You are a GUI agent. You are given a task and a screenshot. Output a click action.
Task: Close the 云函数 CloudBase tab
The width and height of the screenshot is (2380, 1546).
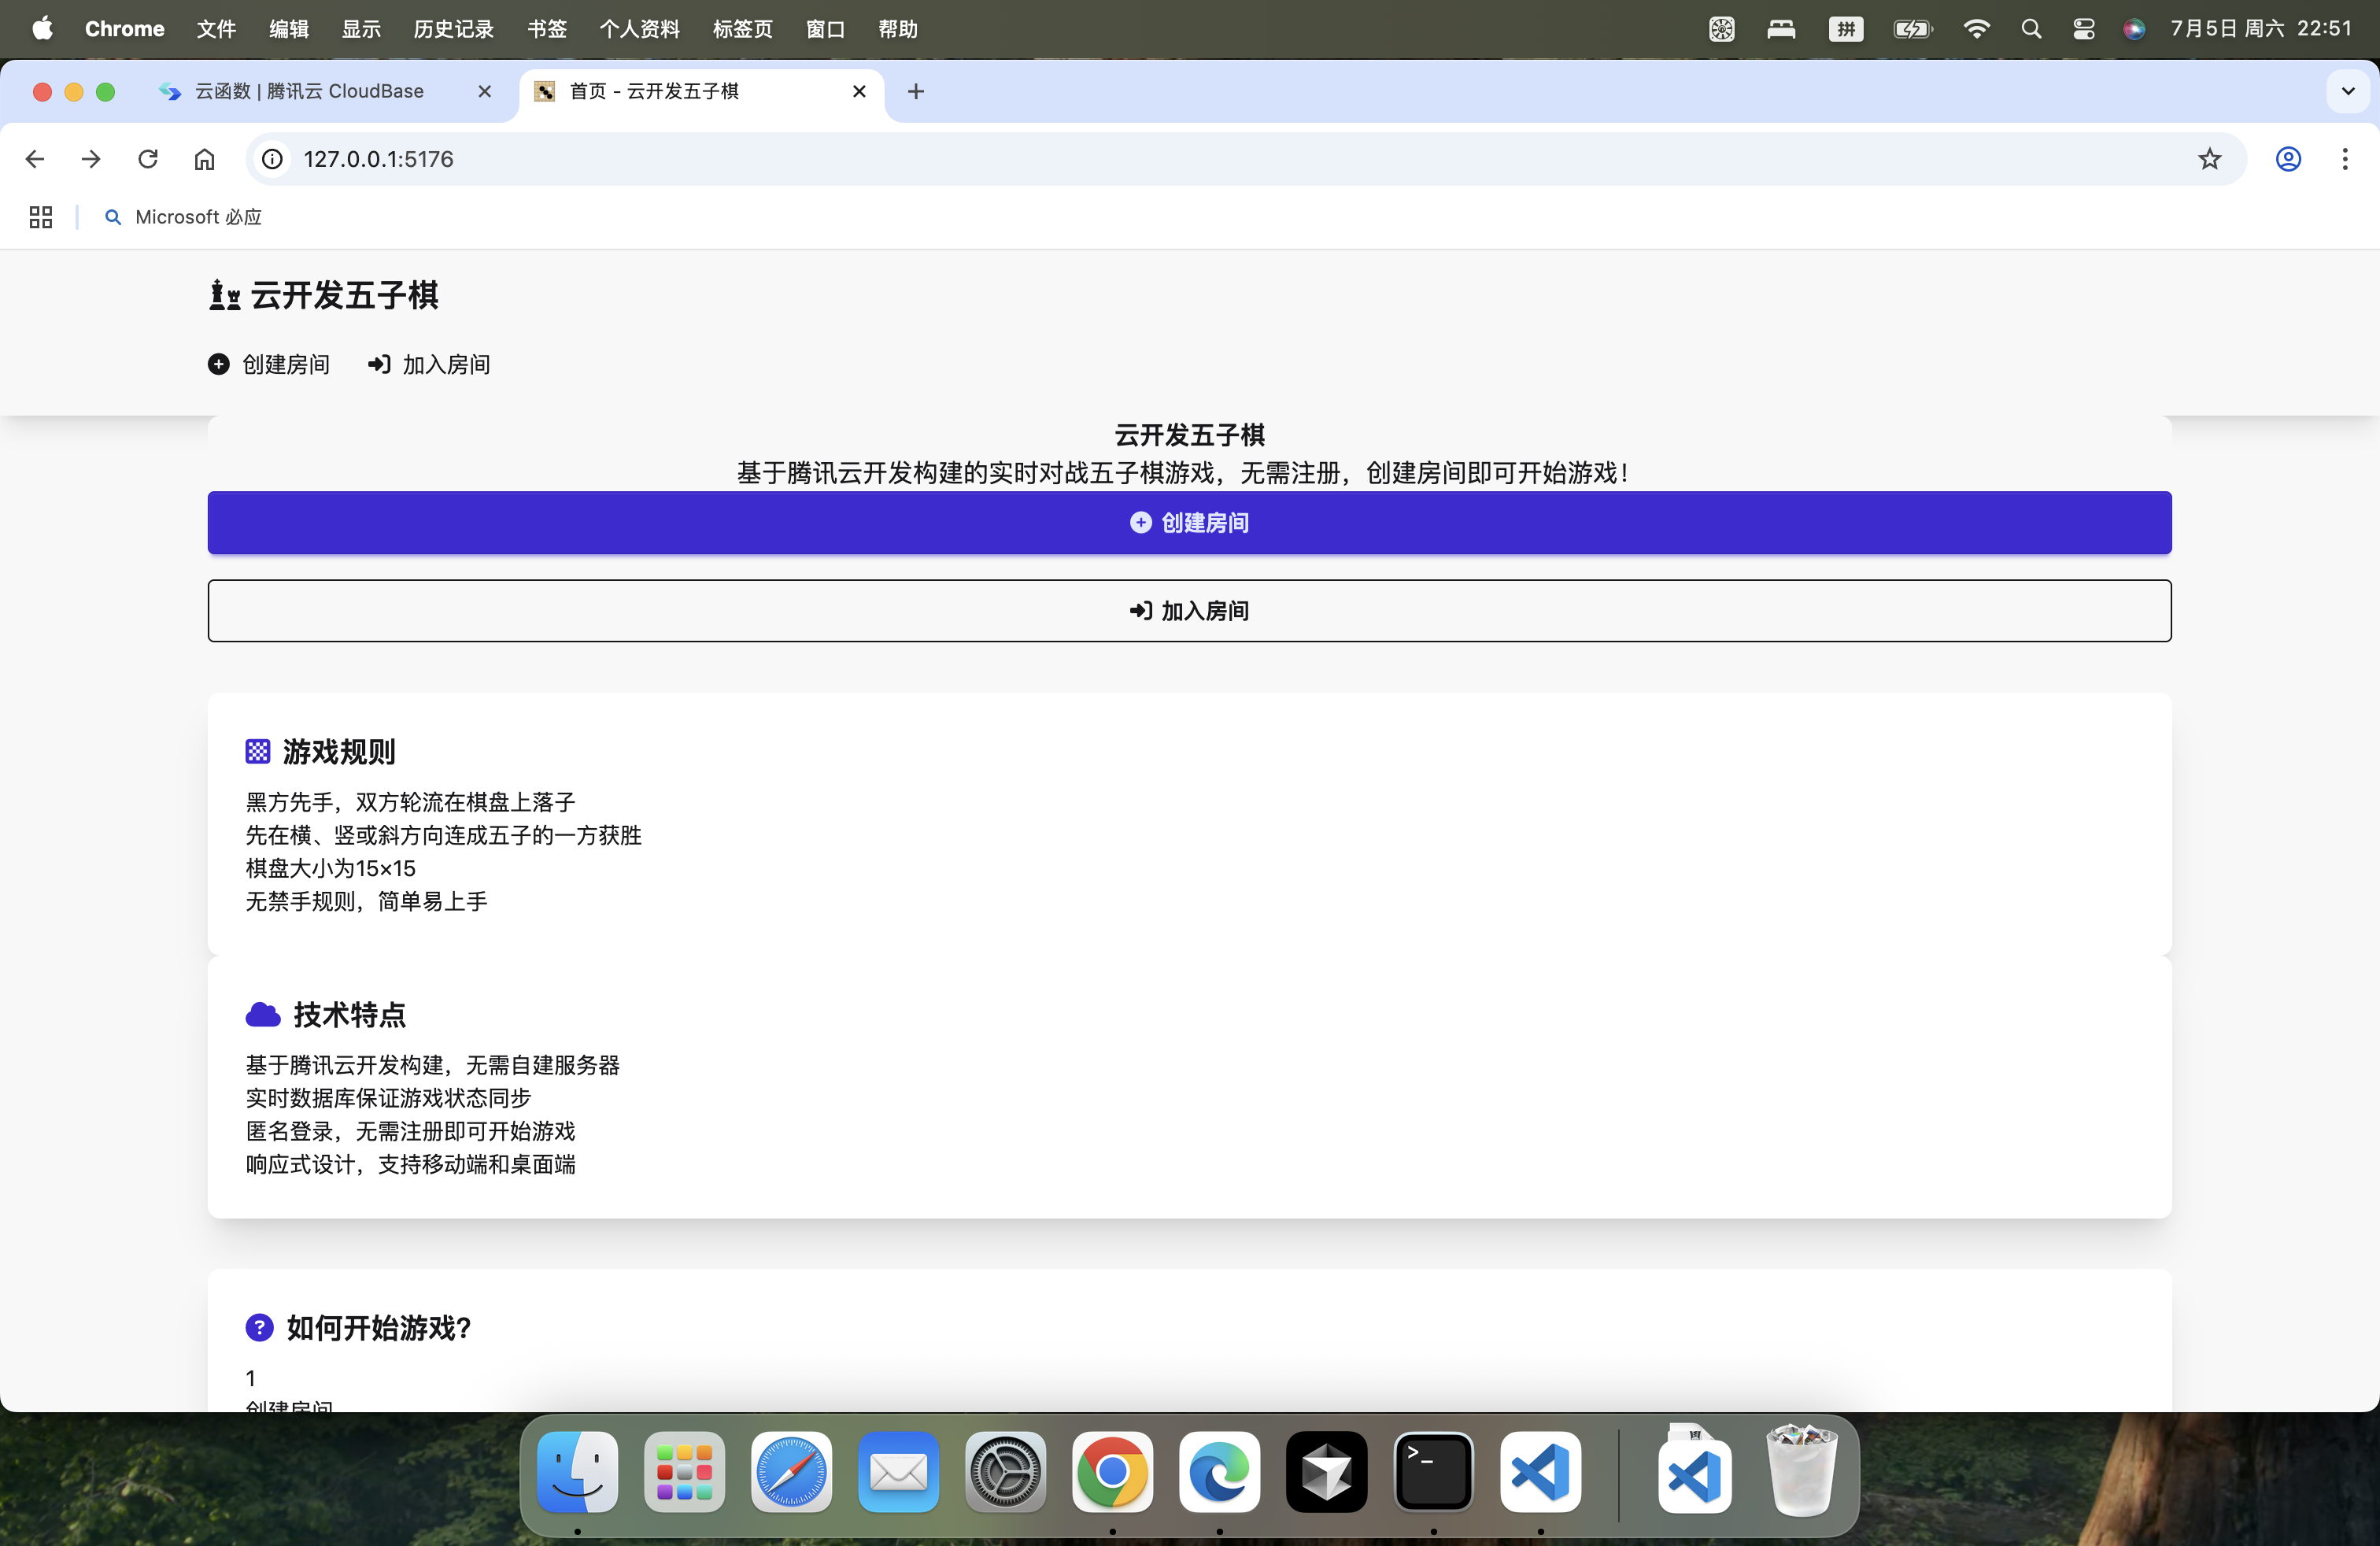(x=485, y=92)
